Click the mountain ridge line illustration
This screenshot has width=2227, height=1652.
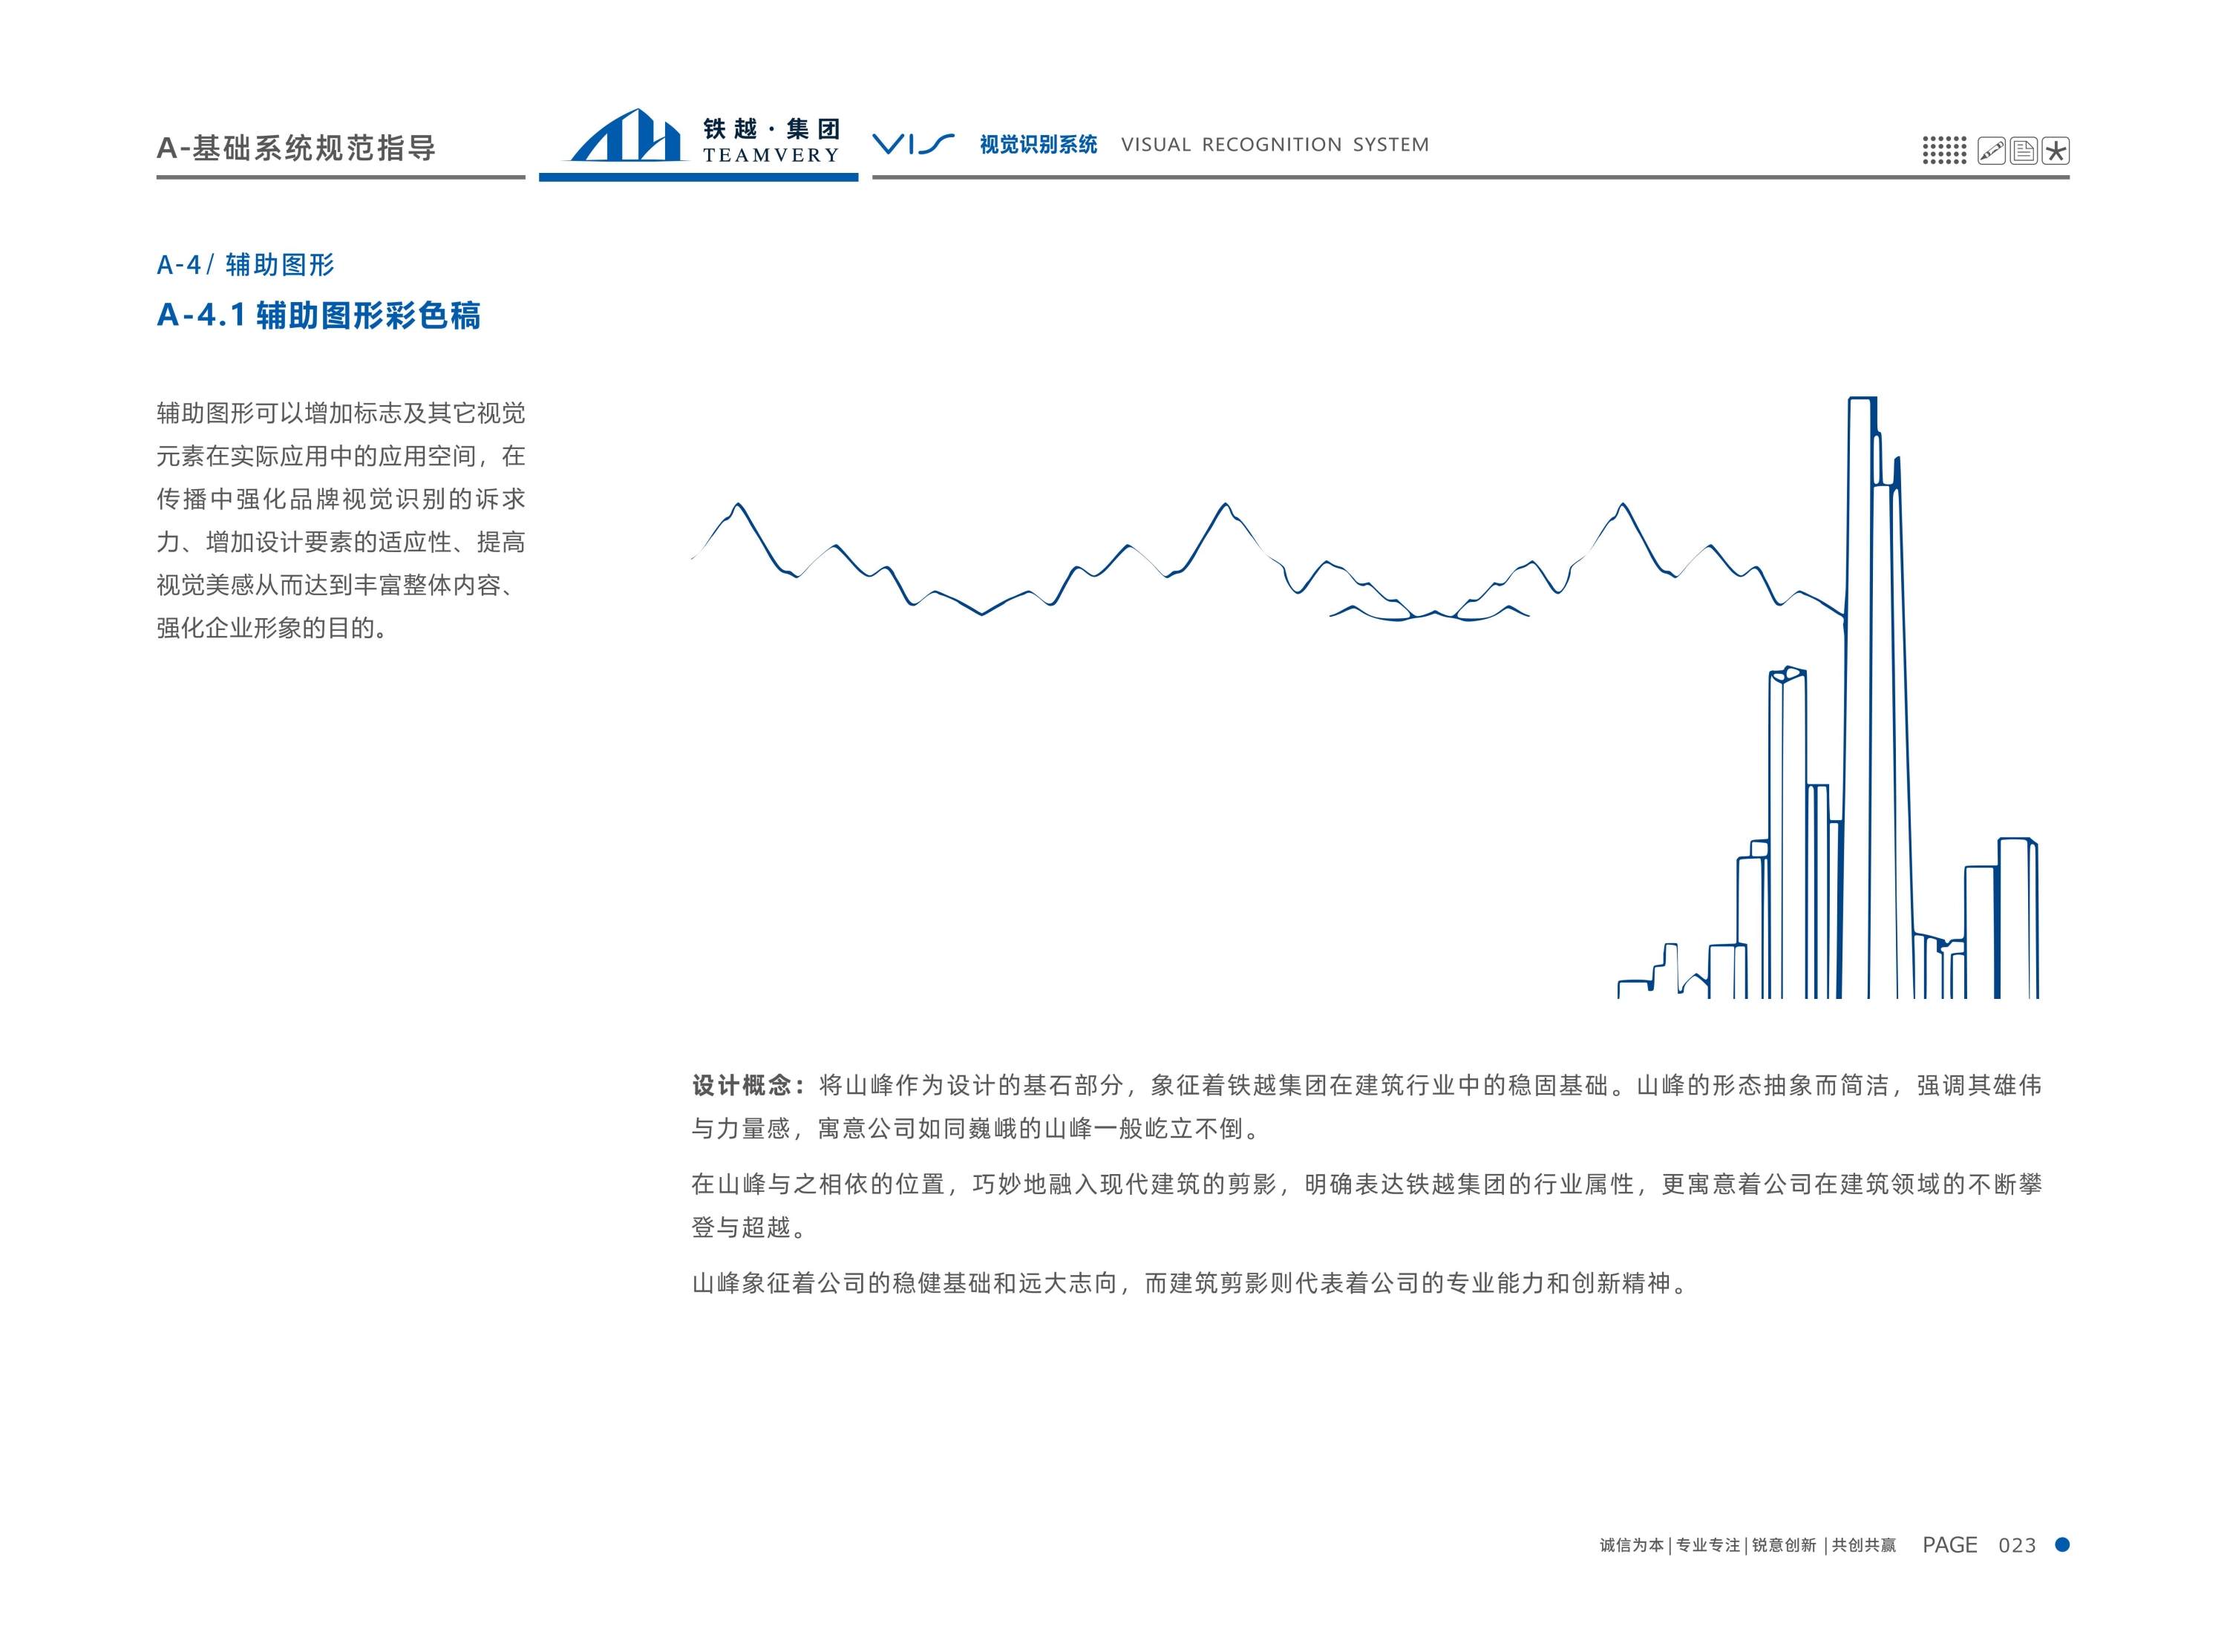tap(1267, 561)
